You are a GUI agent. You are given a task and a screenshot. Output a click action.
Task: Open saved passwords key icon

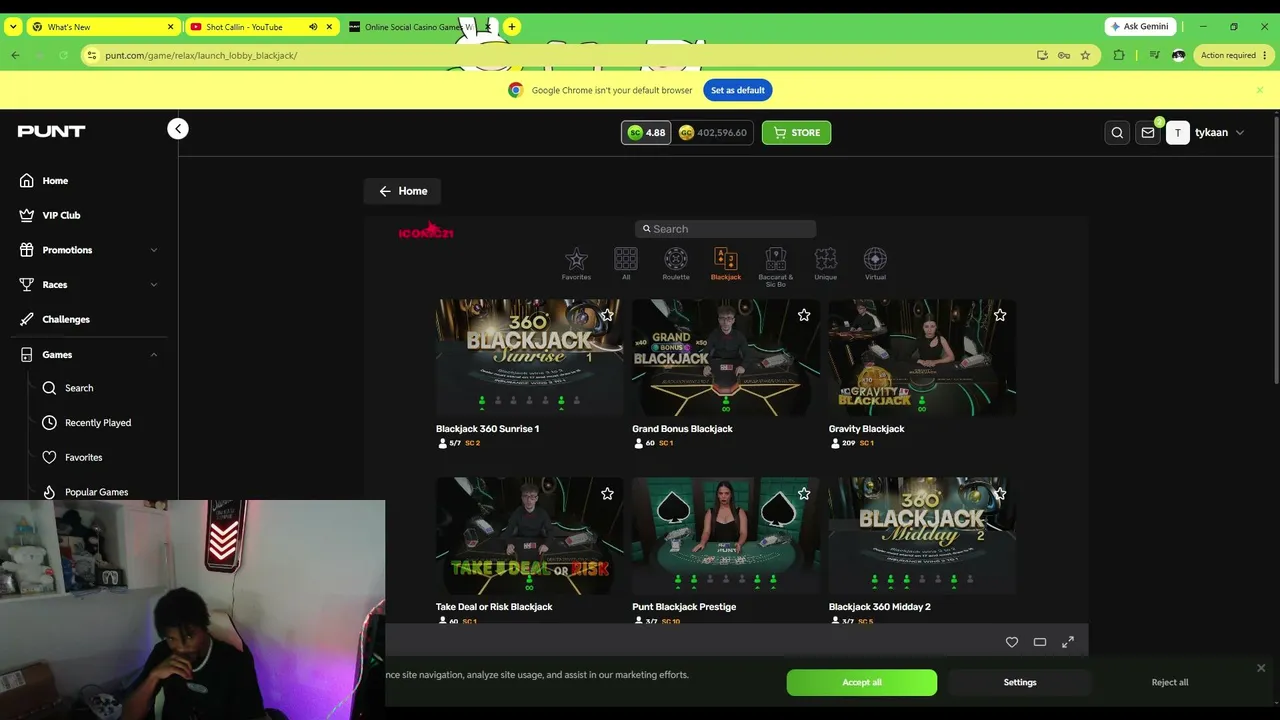click(x=1064, y=55)
